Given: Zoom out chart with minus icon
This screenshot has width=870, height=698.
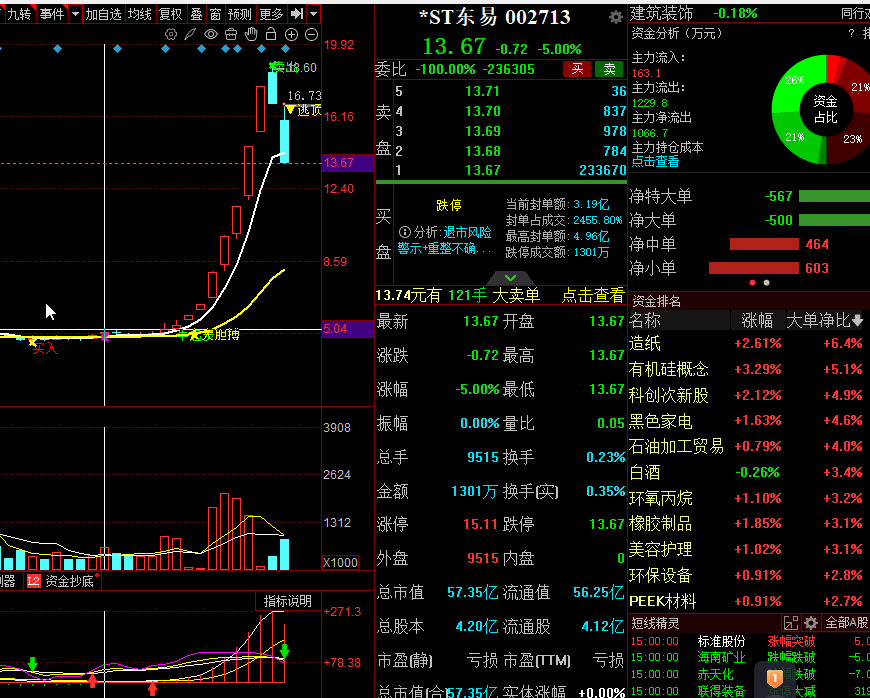Looking at the screenshot, I should (312, 34).
